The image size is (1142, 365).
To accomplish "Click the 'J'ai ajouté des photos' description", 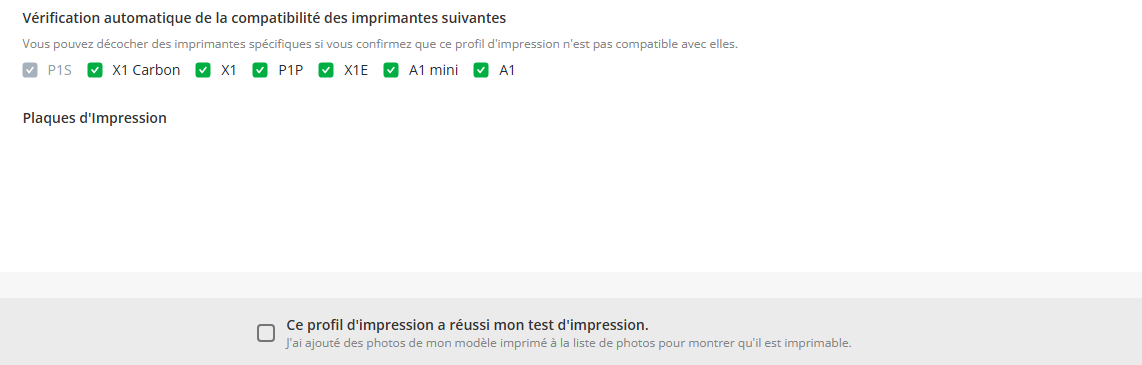I will click(569, 342).
